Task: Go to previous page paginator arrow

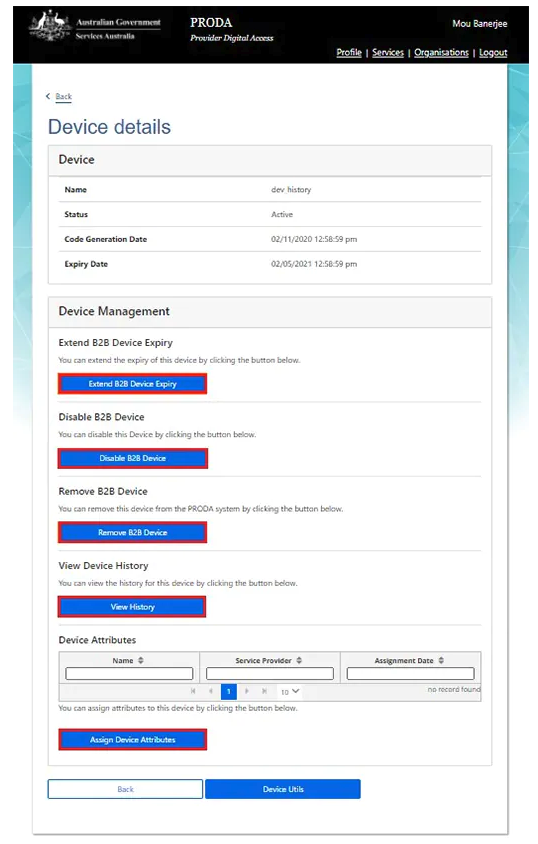Action: pos(211,691)
